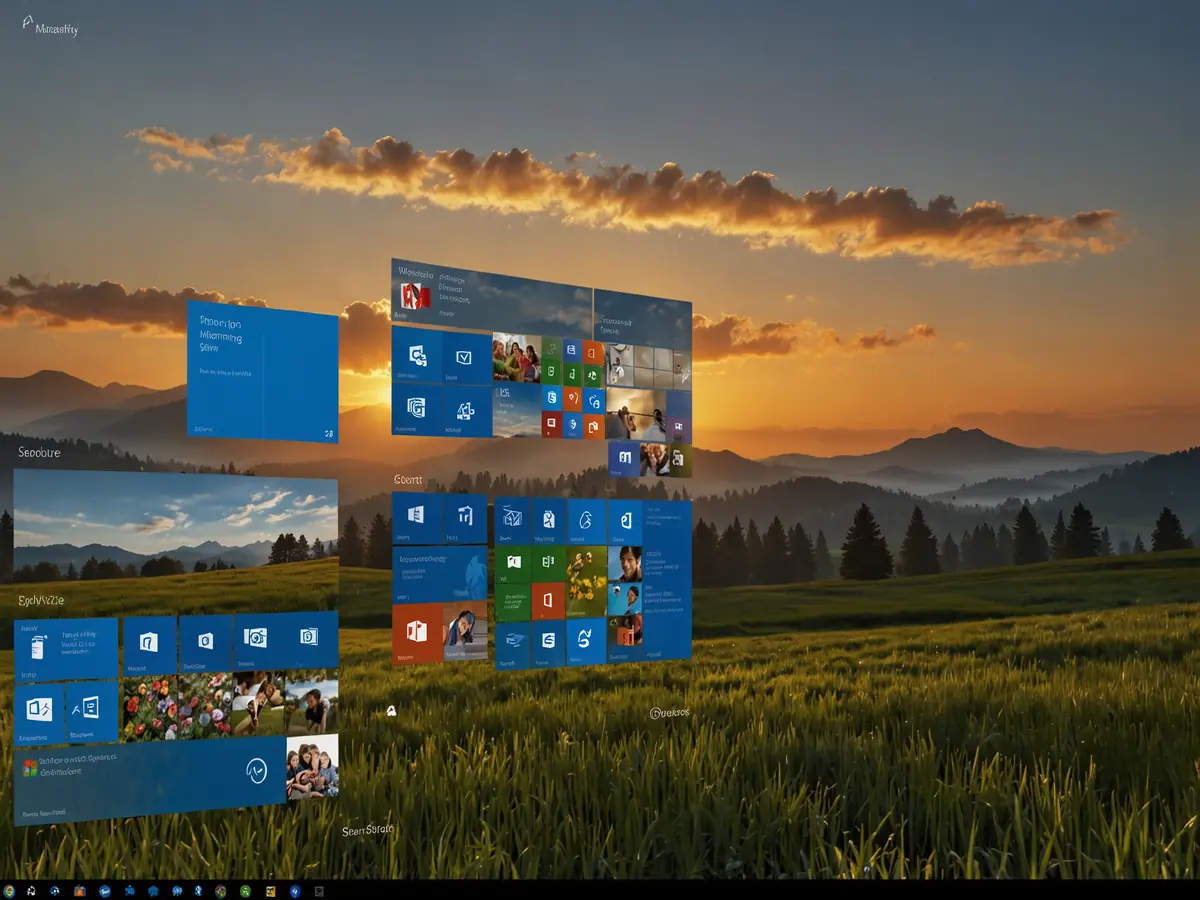Open the woman's photo next to Office tile

(465, 630)
